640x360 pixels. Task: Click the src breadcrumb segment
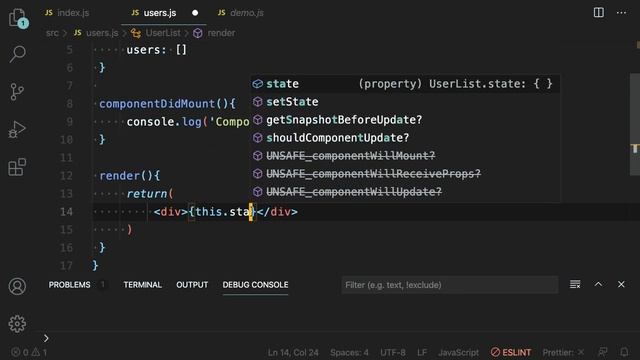pyautogui.click(x=52, y=33)
